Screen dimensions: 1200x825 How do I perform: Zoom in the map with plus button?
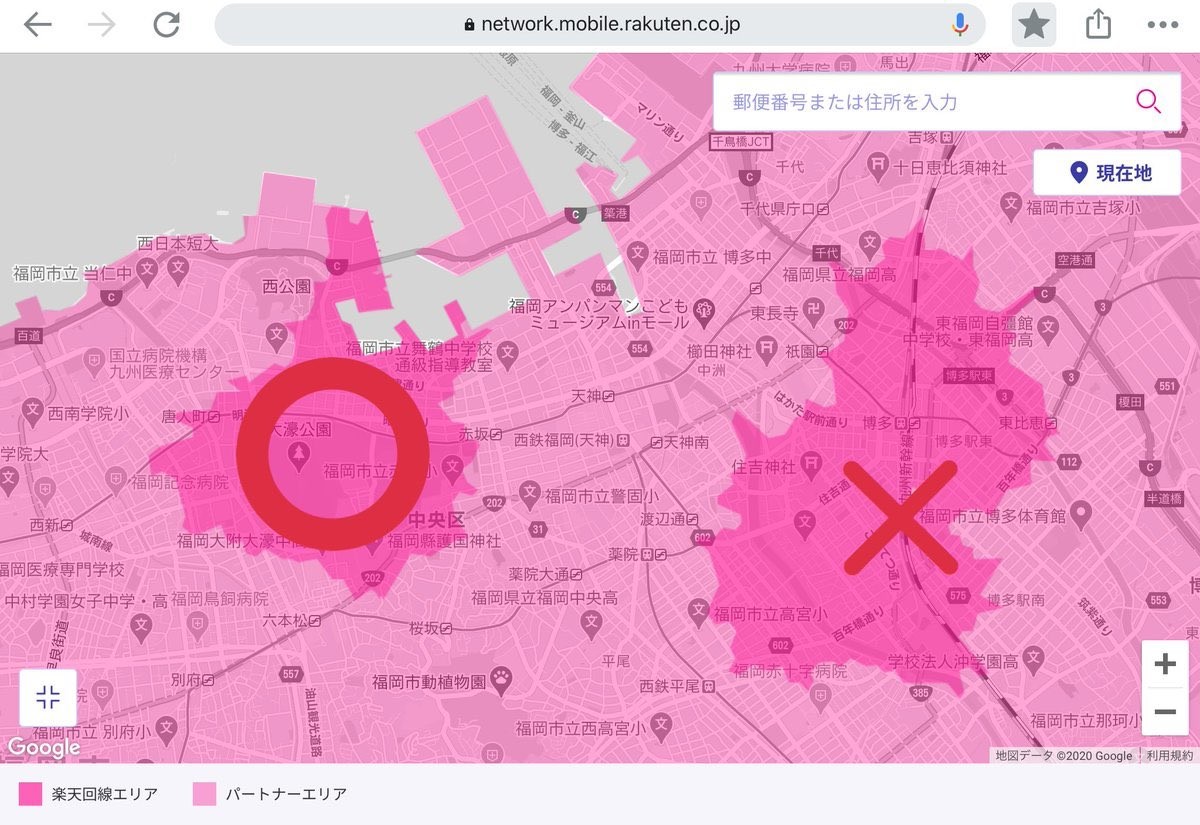point(1165,664)
